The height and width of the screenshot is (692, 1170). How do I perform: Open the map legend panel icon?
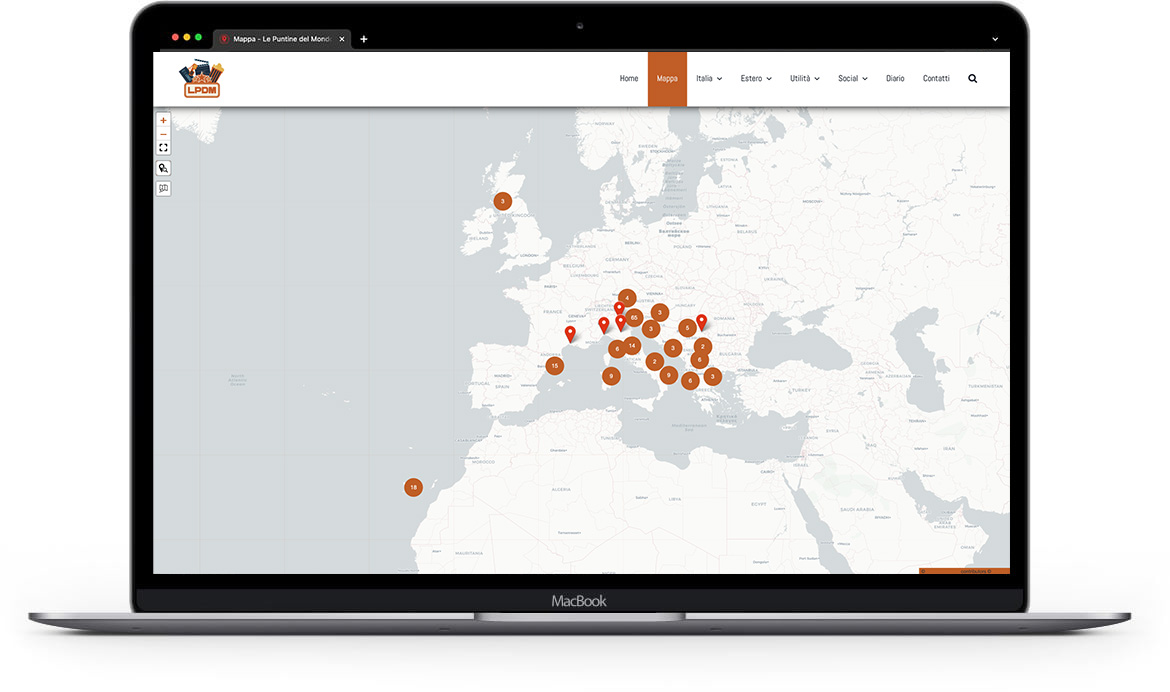163,188
